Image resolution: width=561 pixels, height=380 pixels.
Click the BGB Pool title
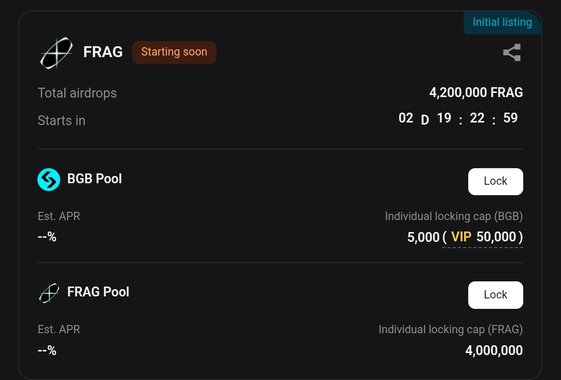tap(94, 179)
